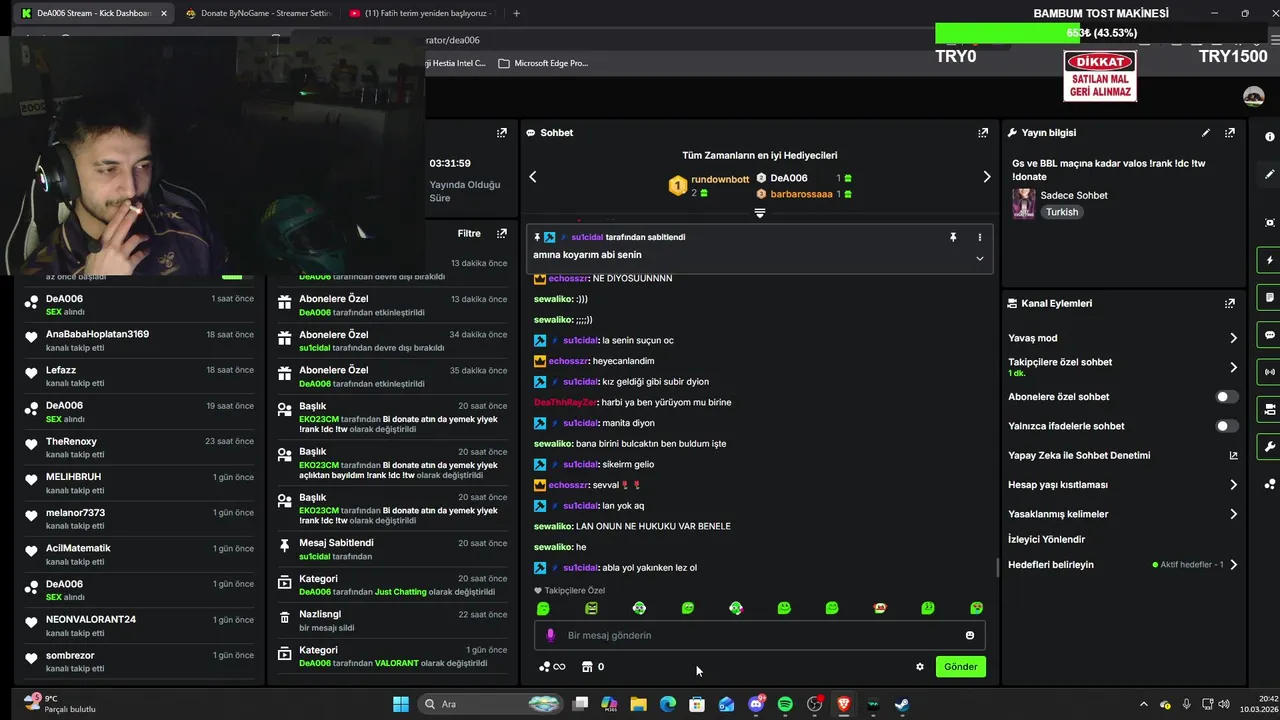Image resolution: width=1280 pixels, height=720 pixels.
Task: Expand Yavaş mod settings
Action: 1233,338
